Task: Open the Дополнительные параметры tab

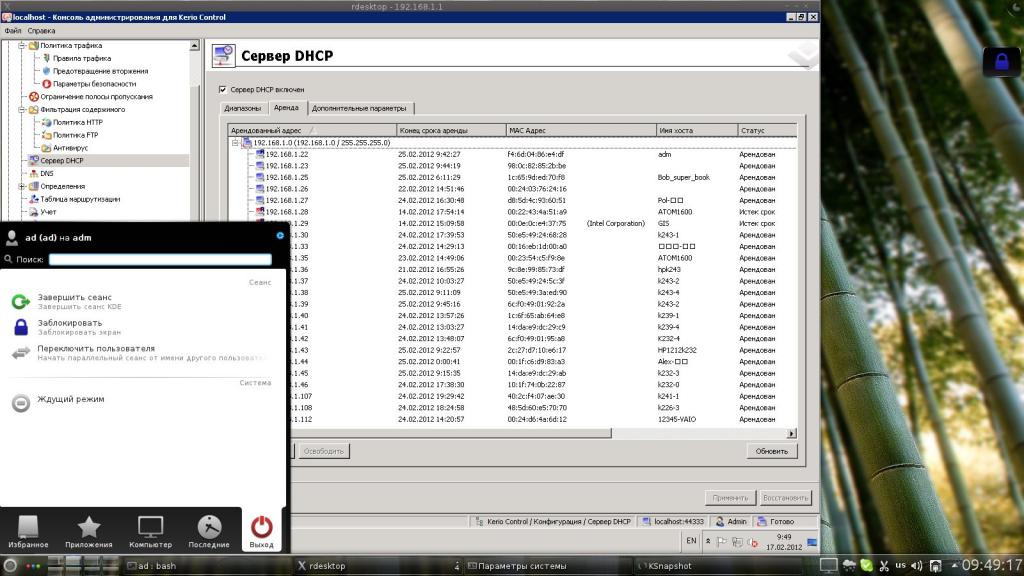Action: [x=359, y=108]
